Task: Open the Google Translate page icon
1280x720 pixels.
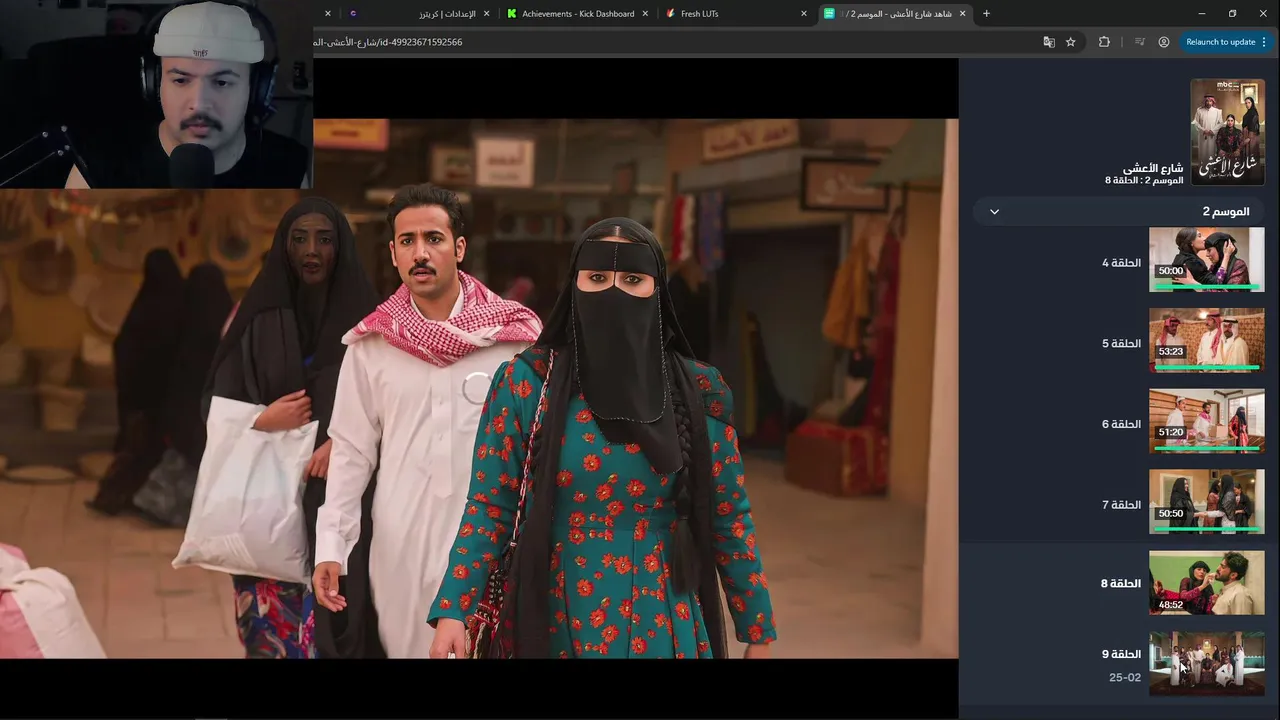Action: pyautogui.click(x=1049, y=42)
